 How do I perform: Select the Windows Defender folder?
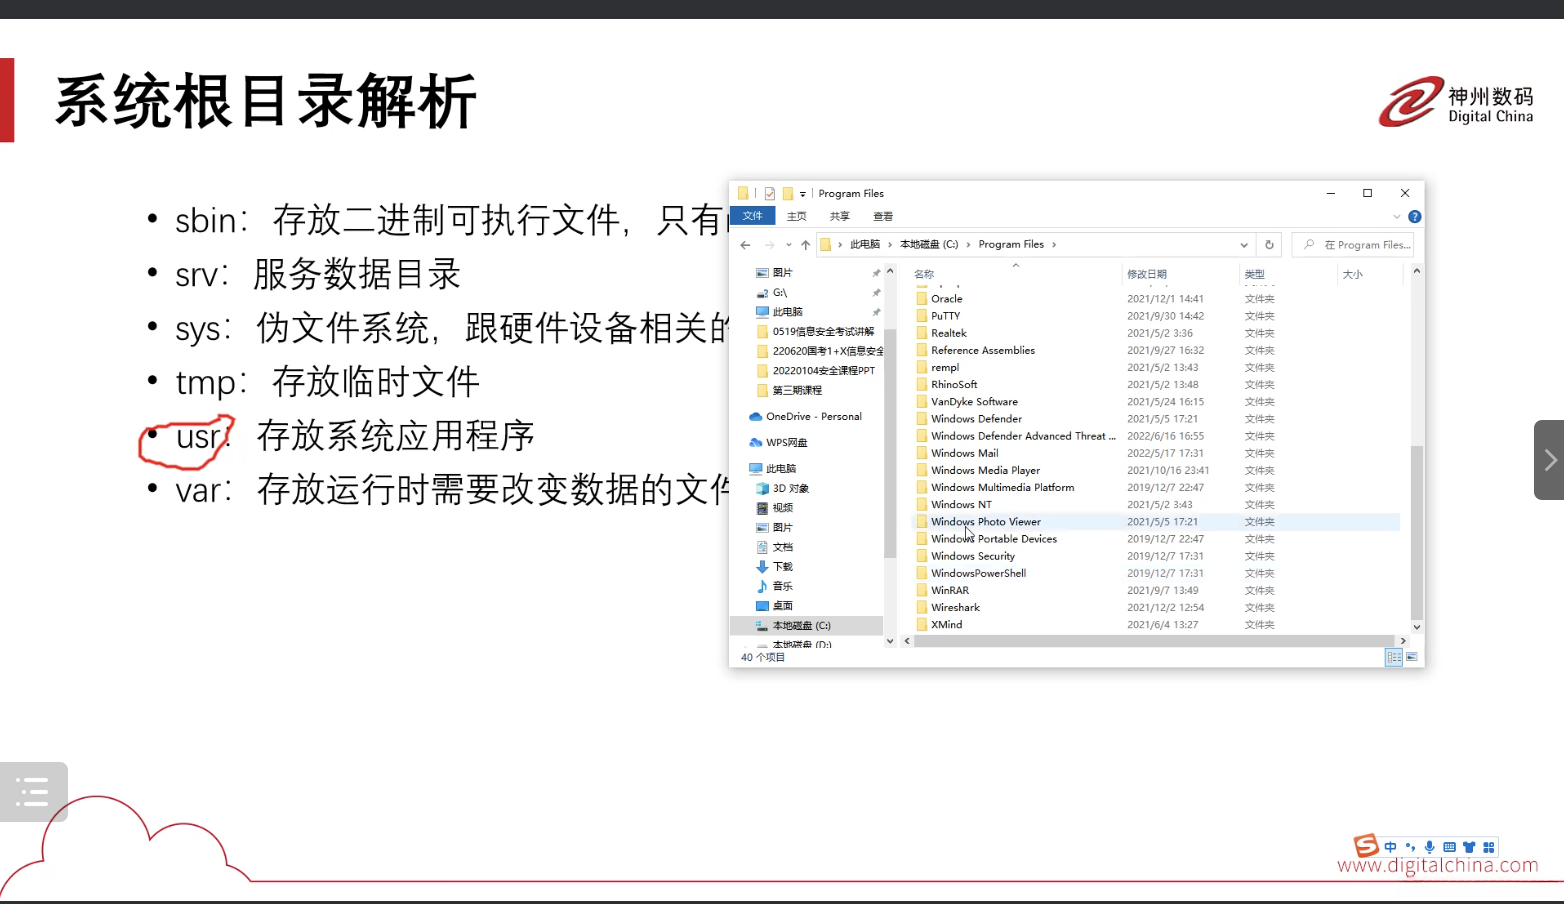point(976,419)
